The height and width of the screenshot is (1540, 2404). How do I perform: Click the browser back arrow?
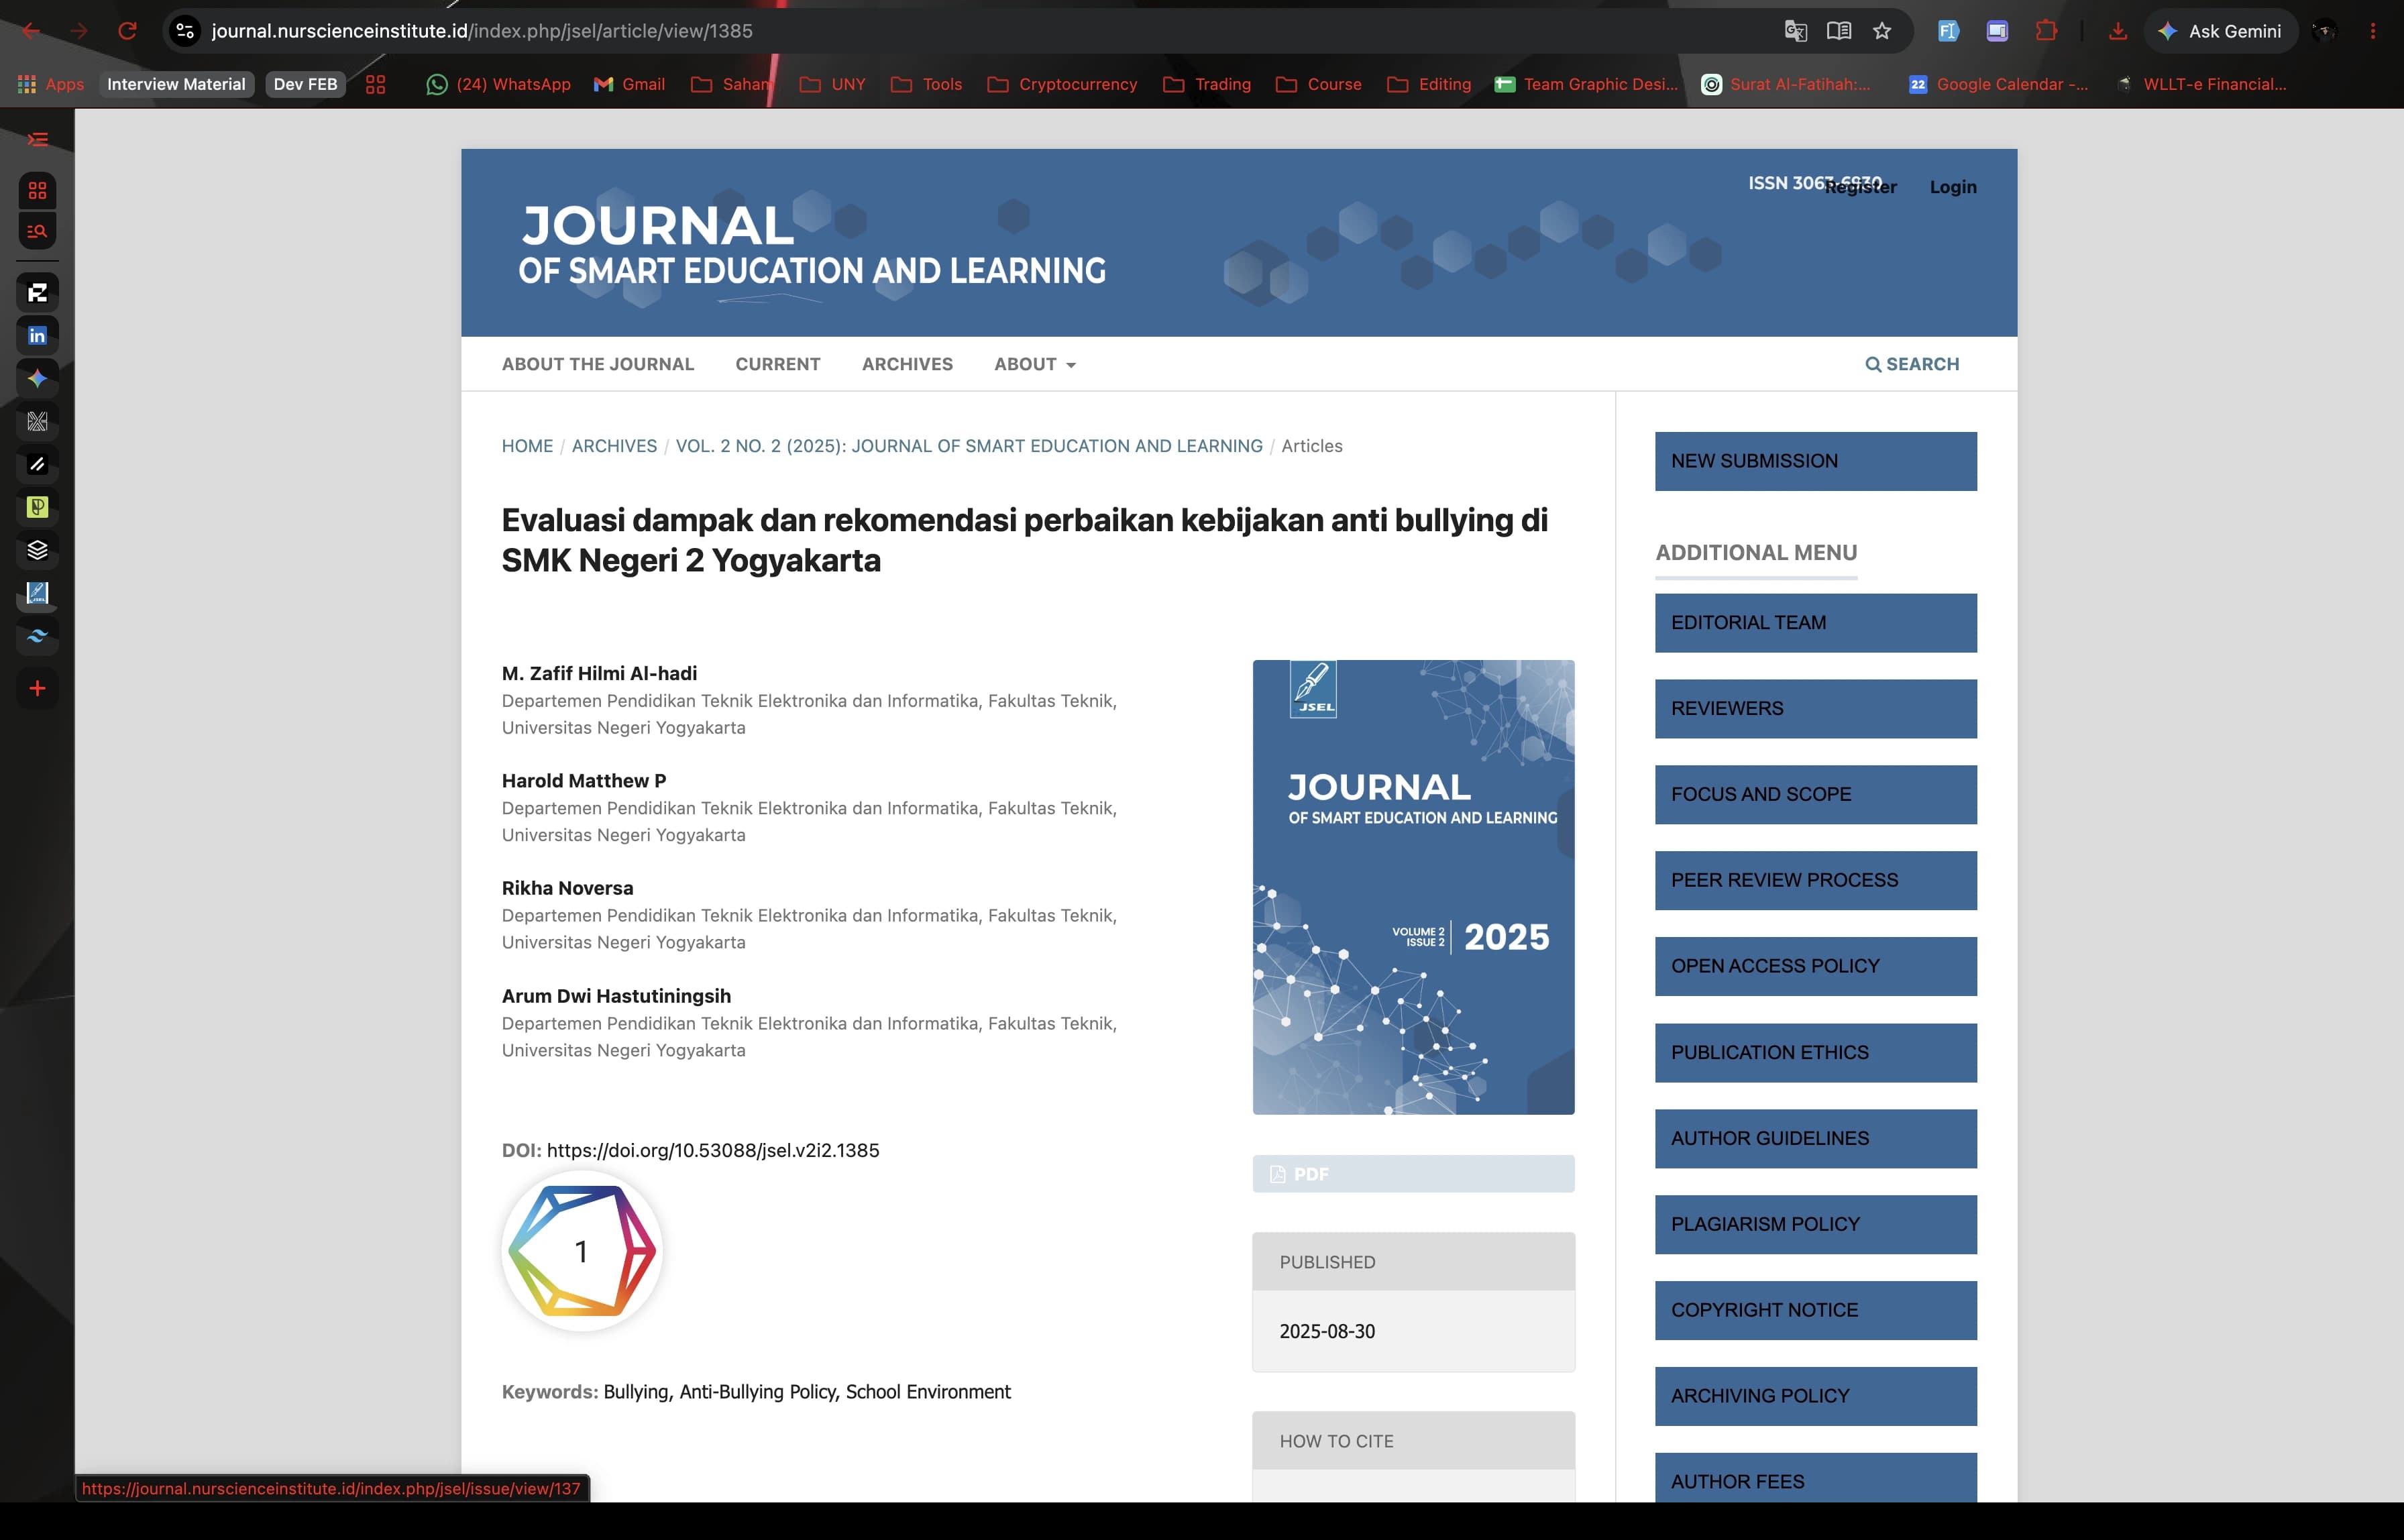click(x=31, y=31)
